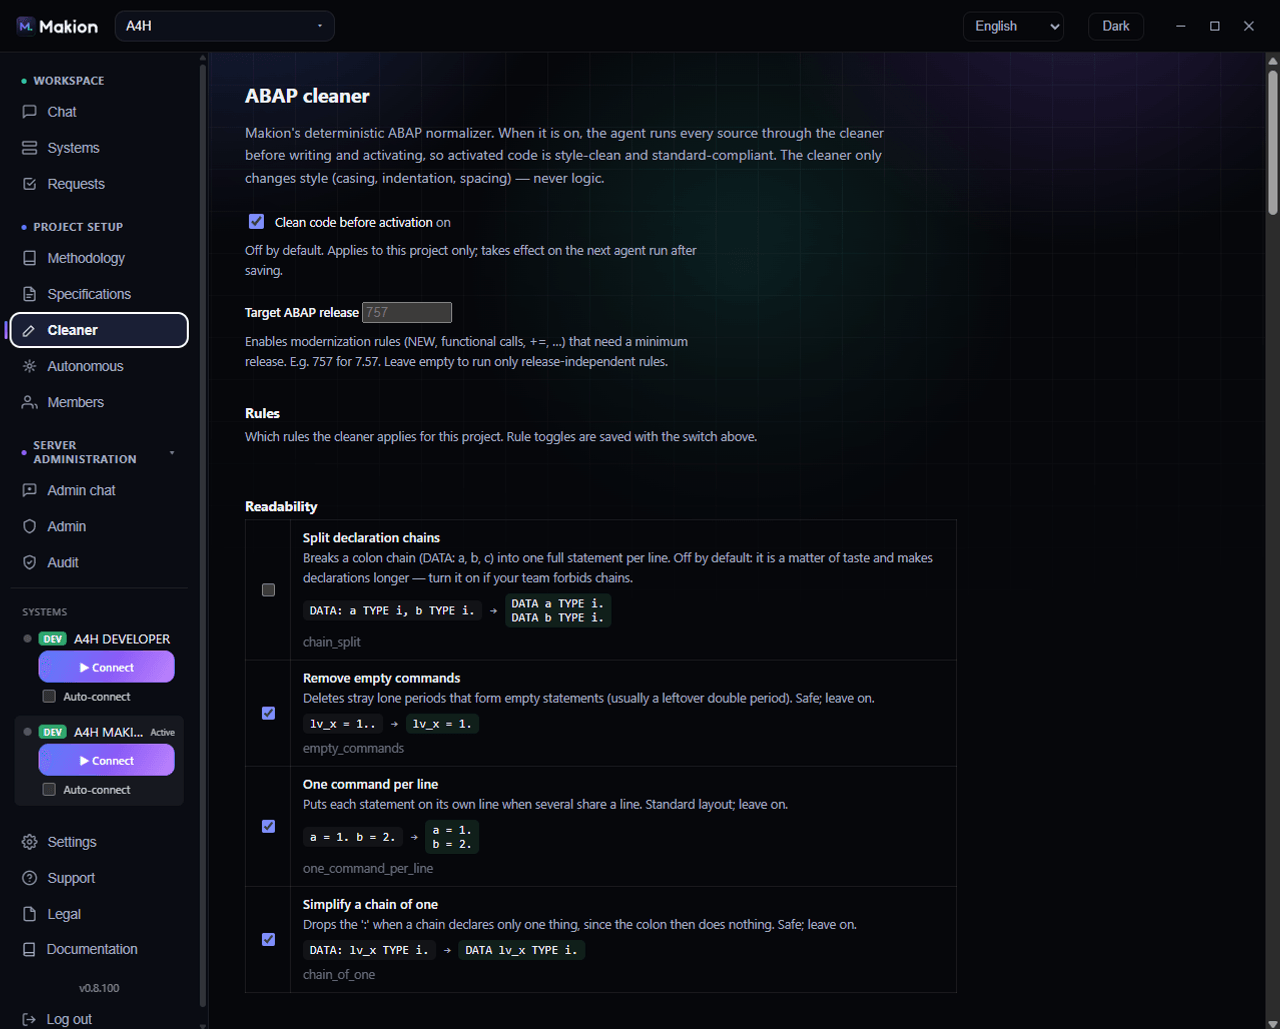Toggle Clean code before activation checkbox
This screenshot has width=1280, height=1029.
click(257, 222)
